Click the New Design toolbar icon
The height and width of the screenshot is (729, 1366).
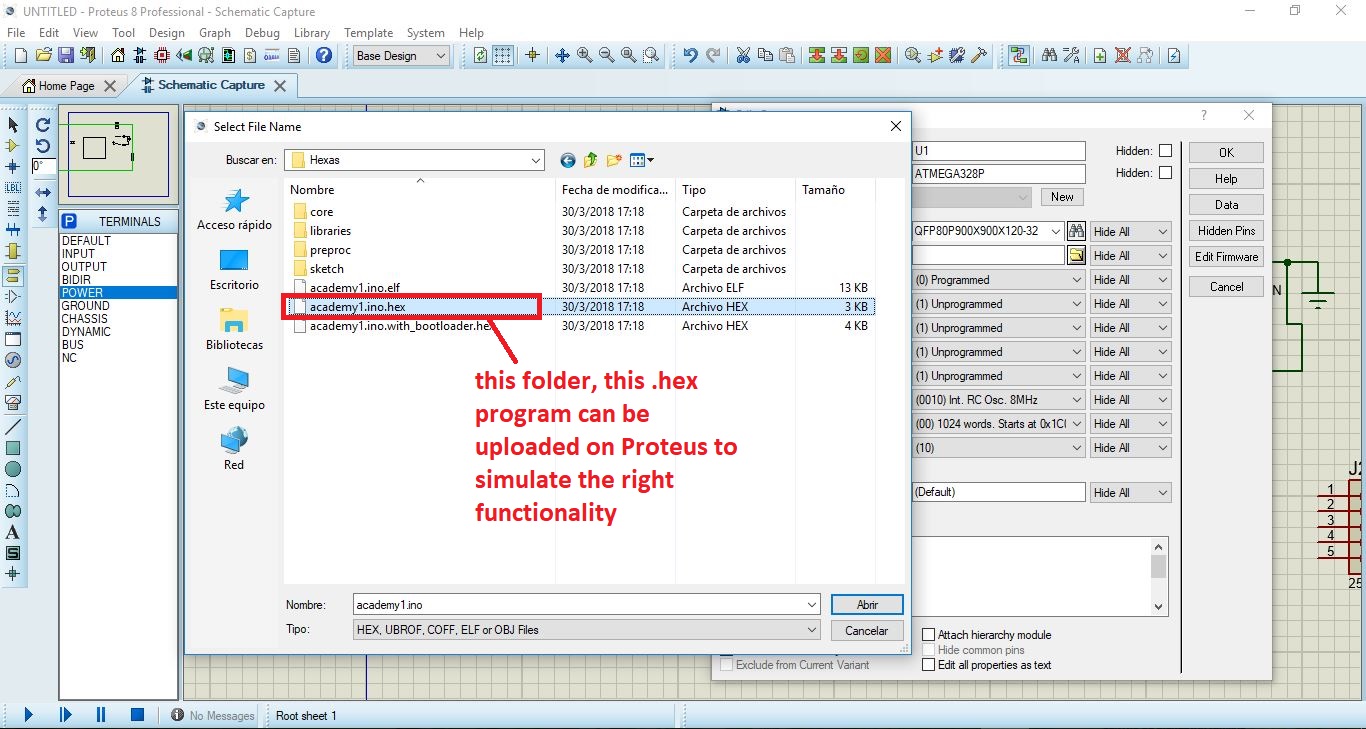[x=21, y=56]
